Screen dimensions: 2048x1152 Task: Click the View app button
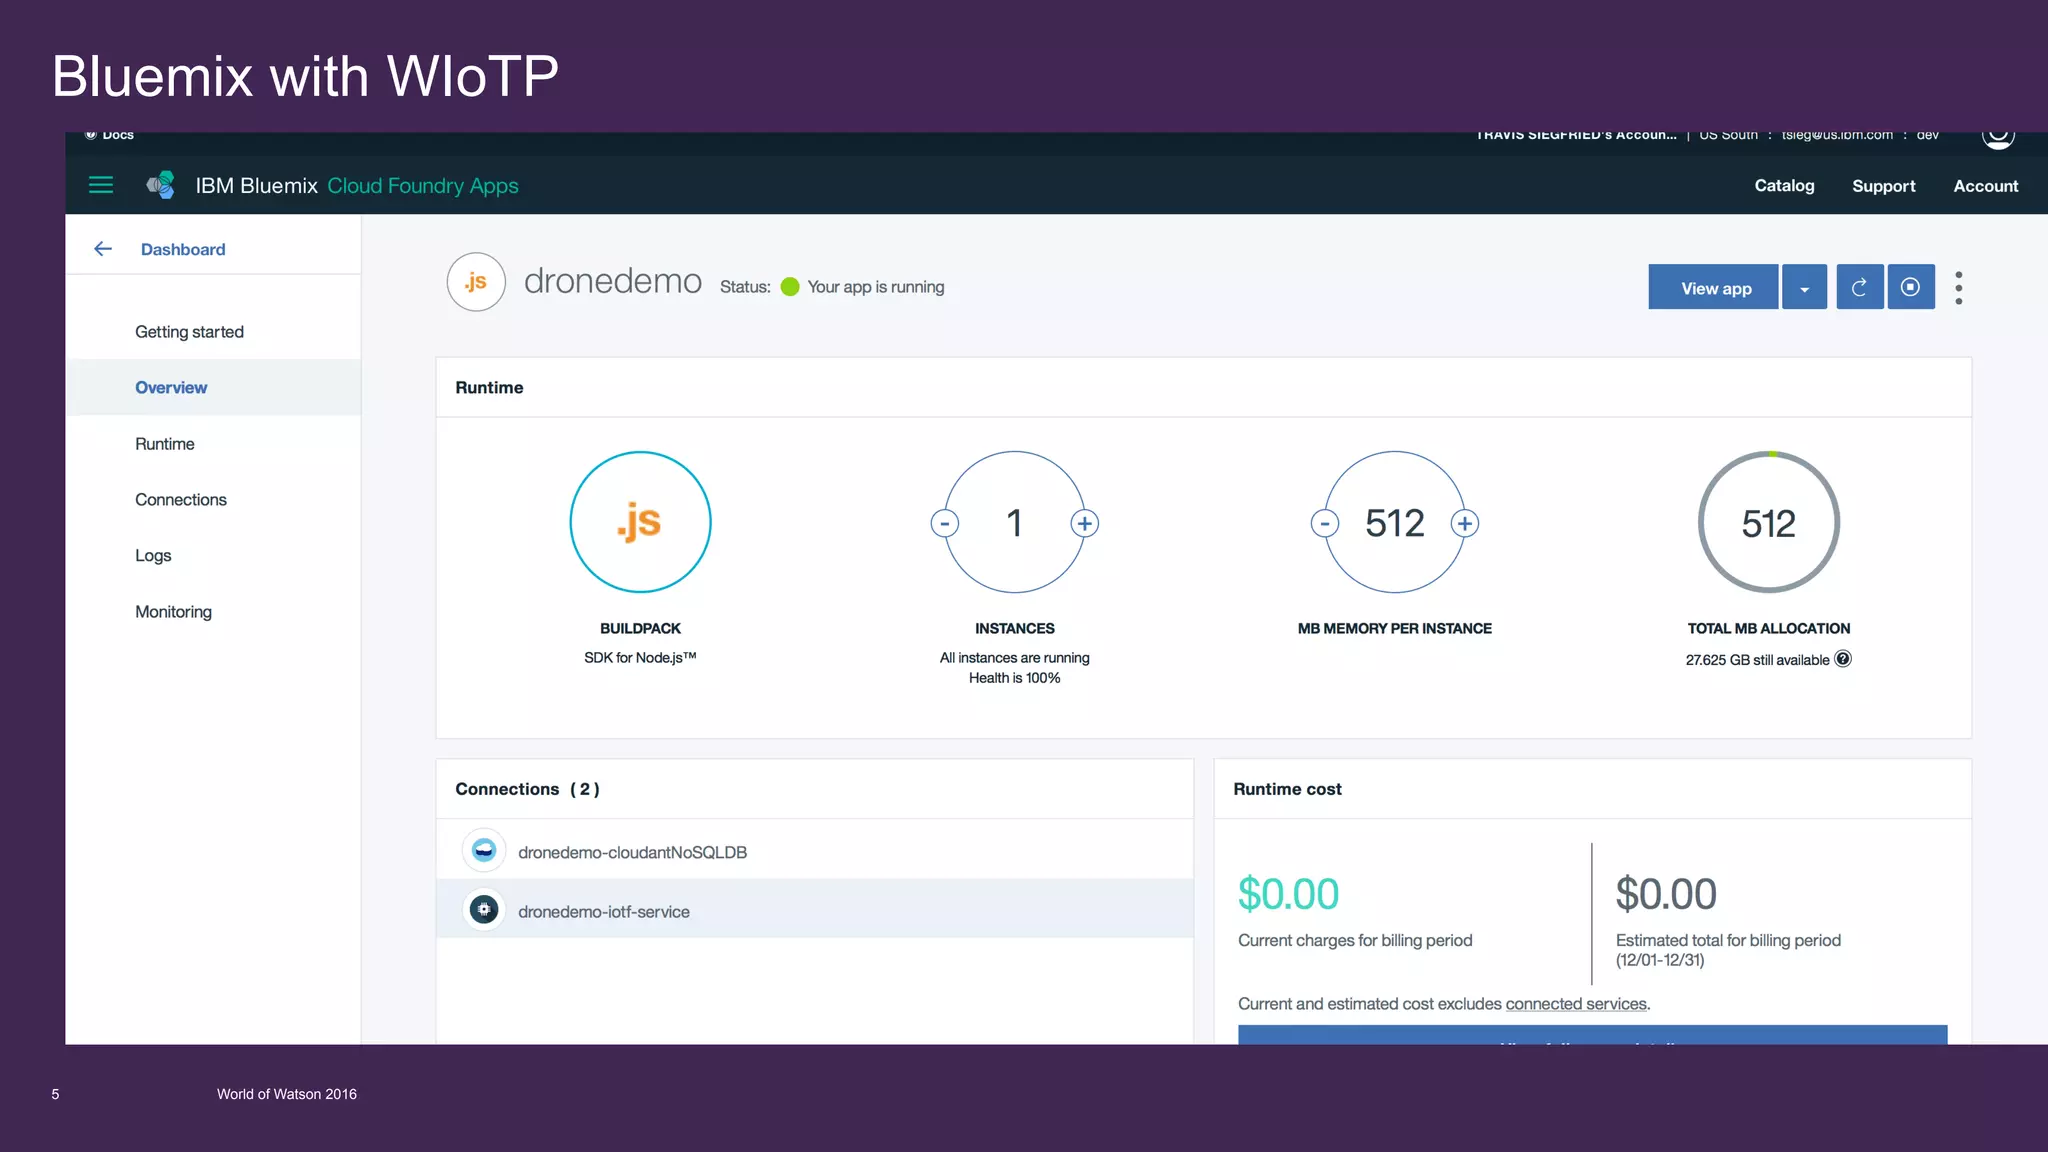tap(1714, 288)
